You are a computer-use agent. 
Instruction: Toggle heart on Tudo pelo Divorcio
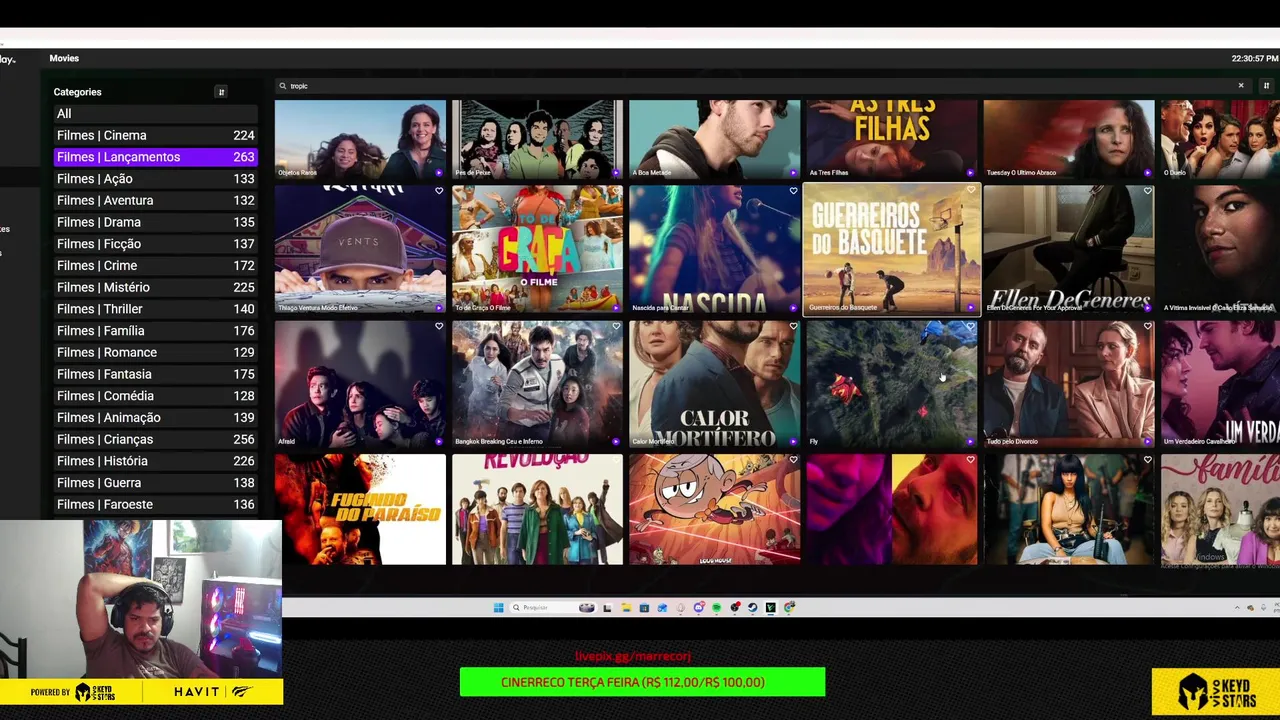[x=1147, y=326]
